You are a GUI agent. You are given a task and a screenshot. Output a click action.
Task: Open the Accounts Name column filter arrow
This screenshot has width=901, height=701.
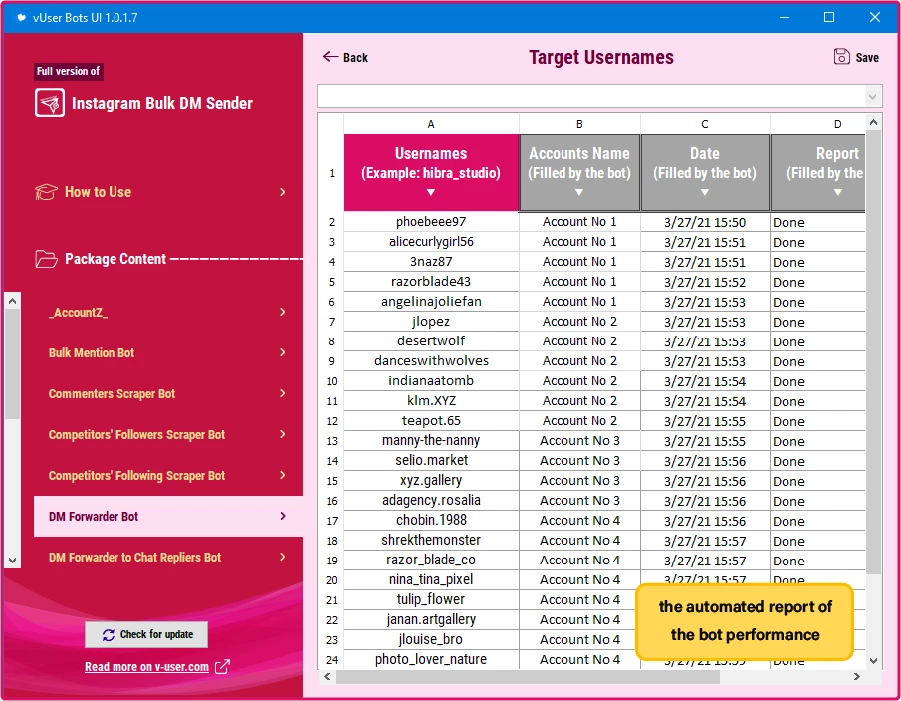(579, 192)
